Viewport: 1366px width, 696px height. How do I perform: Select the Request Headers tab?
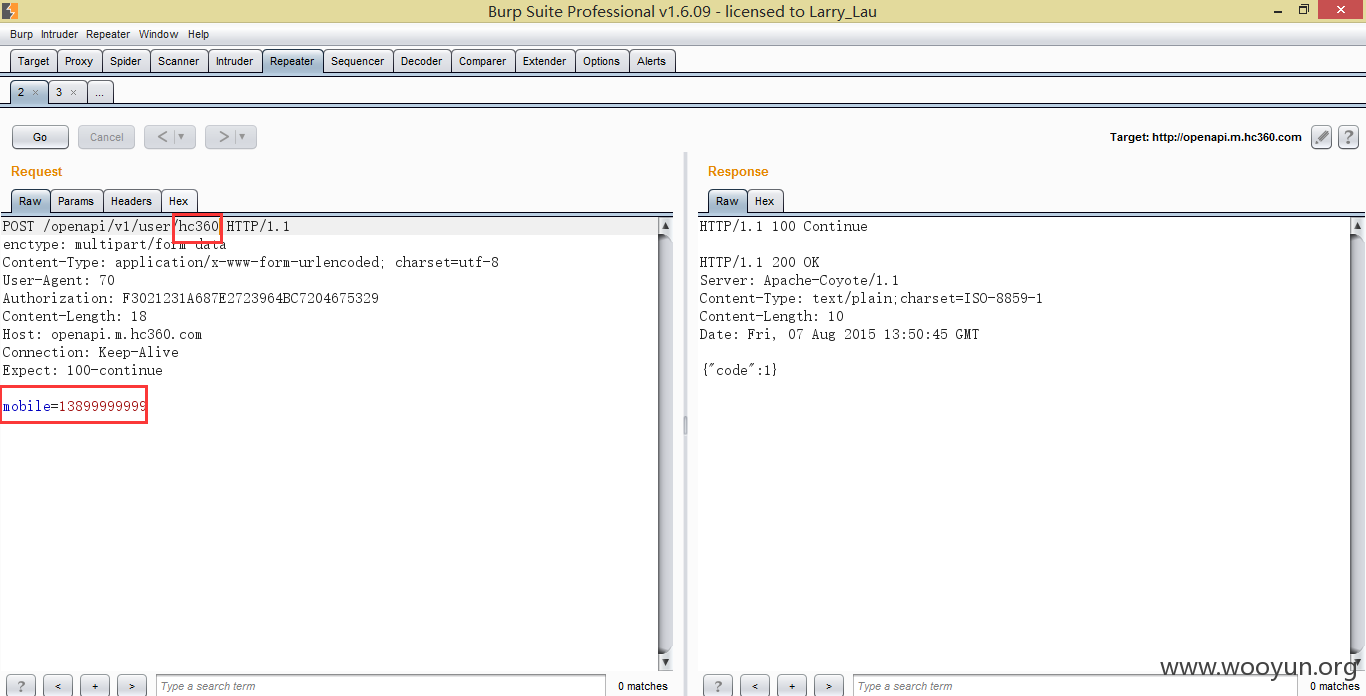[x=131, y=201]
